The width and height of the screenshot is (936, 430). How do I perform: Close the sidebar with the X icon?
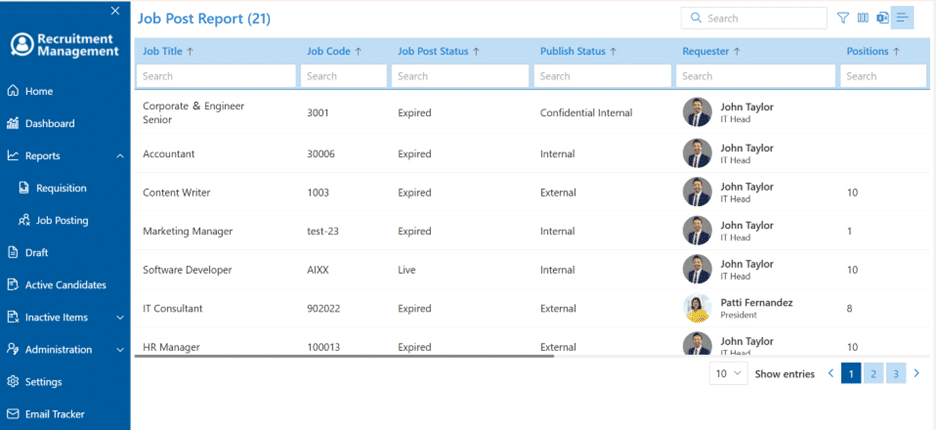coord(115,12)
